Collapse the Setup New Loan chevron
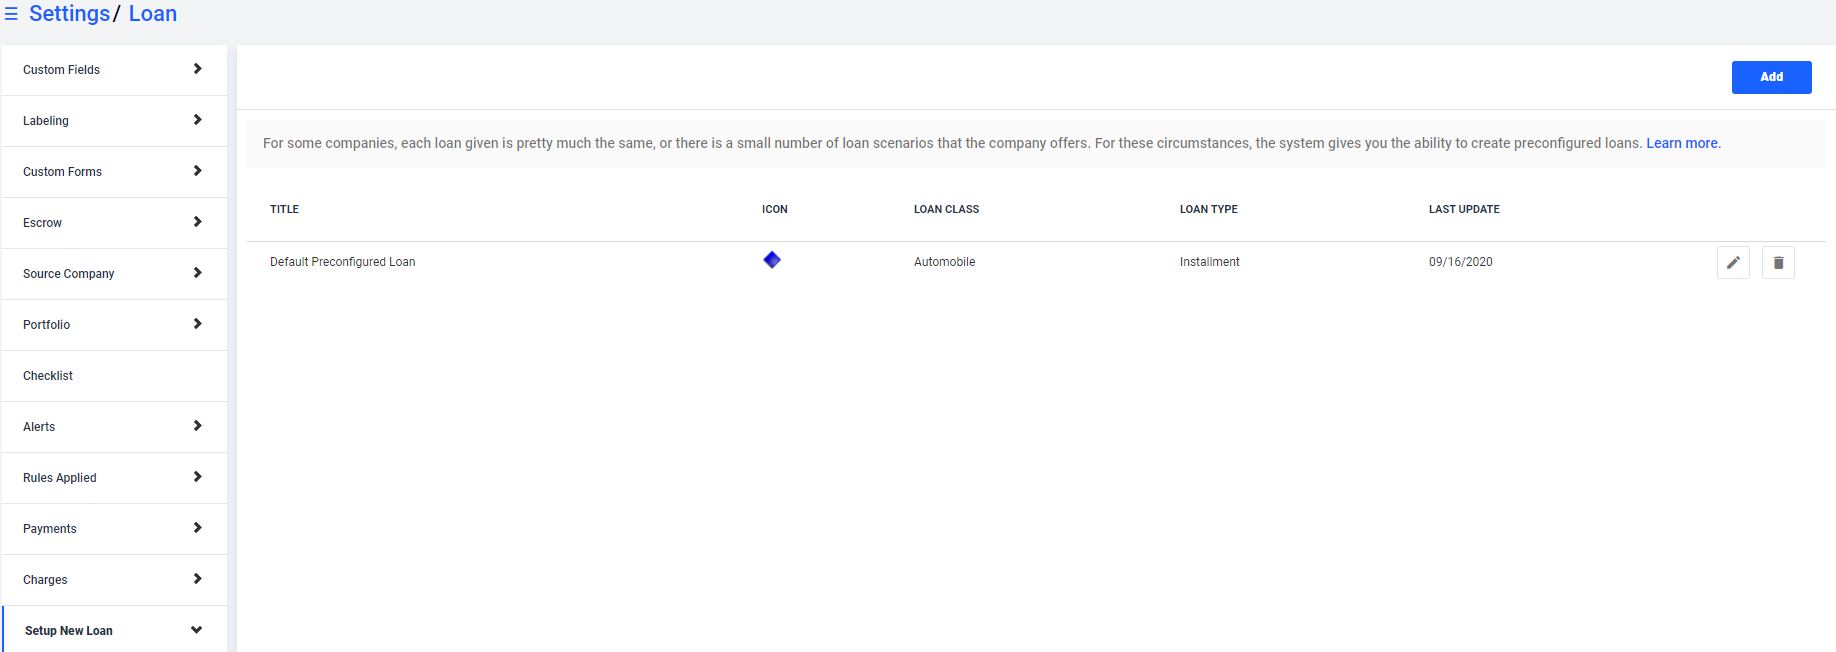The width and height of the screenshot is (1836, 652). (x=196, y=630)
